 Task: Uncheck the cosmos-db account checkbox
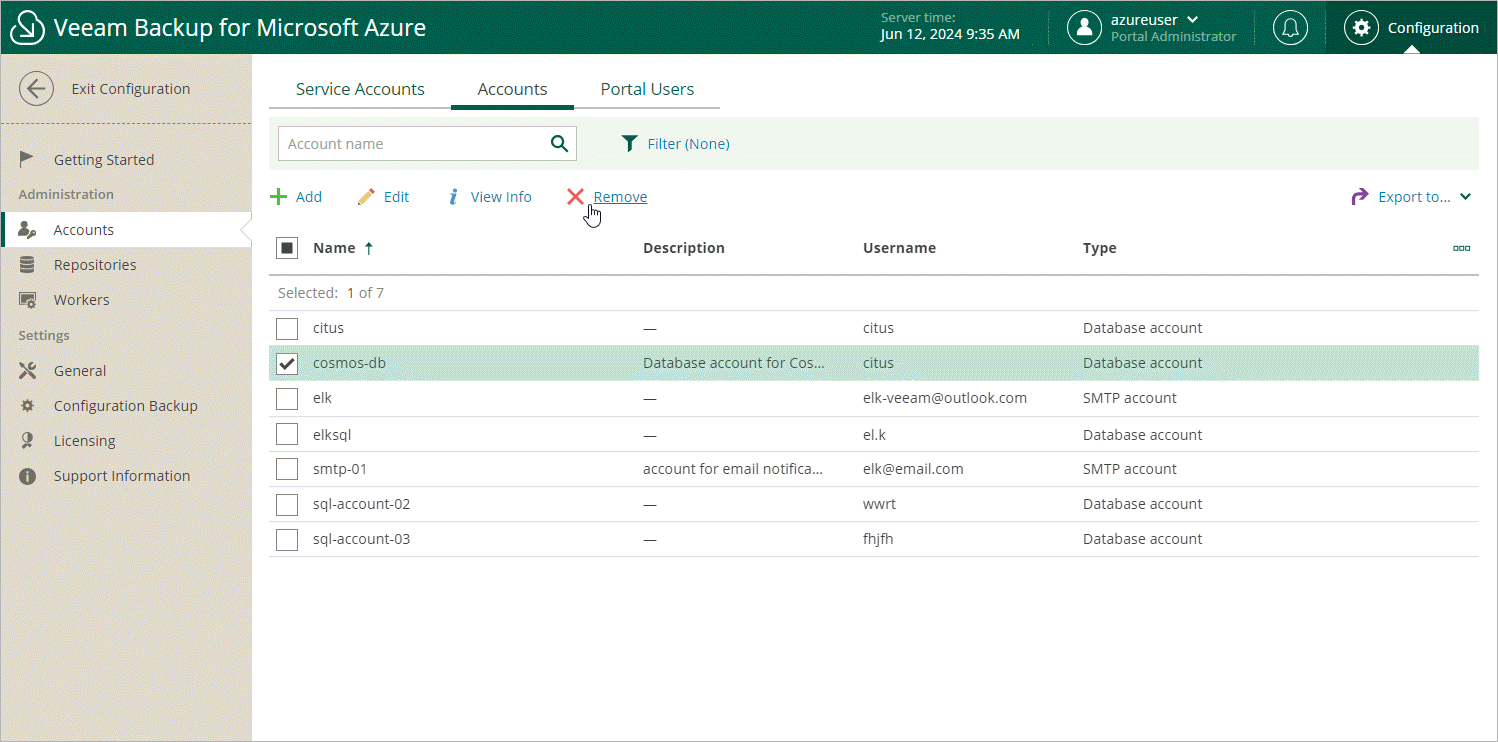tap(287, 363)
